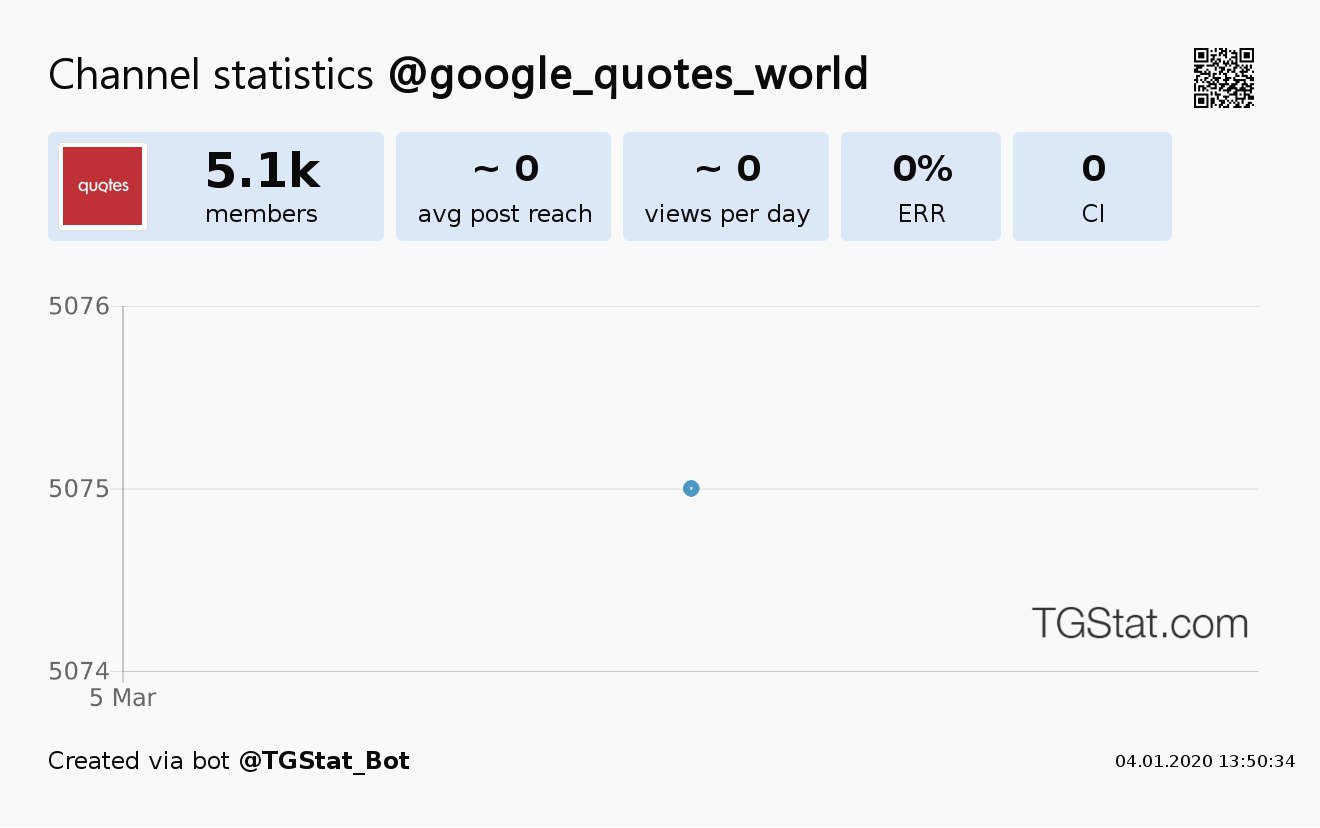Click the ~ 0 avg reach value
Image resolution: width=1320 pixels, height=828 pixels.
[x=505, y=169]
